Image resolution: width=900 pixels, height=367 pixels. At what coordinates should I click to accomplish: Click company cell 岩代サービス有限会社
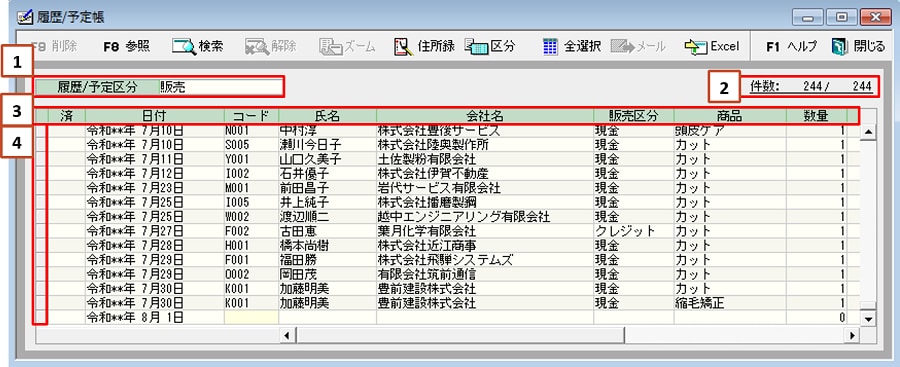click(x=485, y=188)
